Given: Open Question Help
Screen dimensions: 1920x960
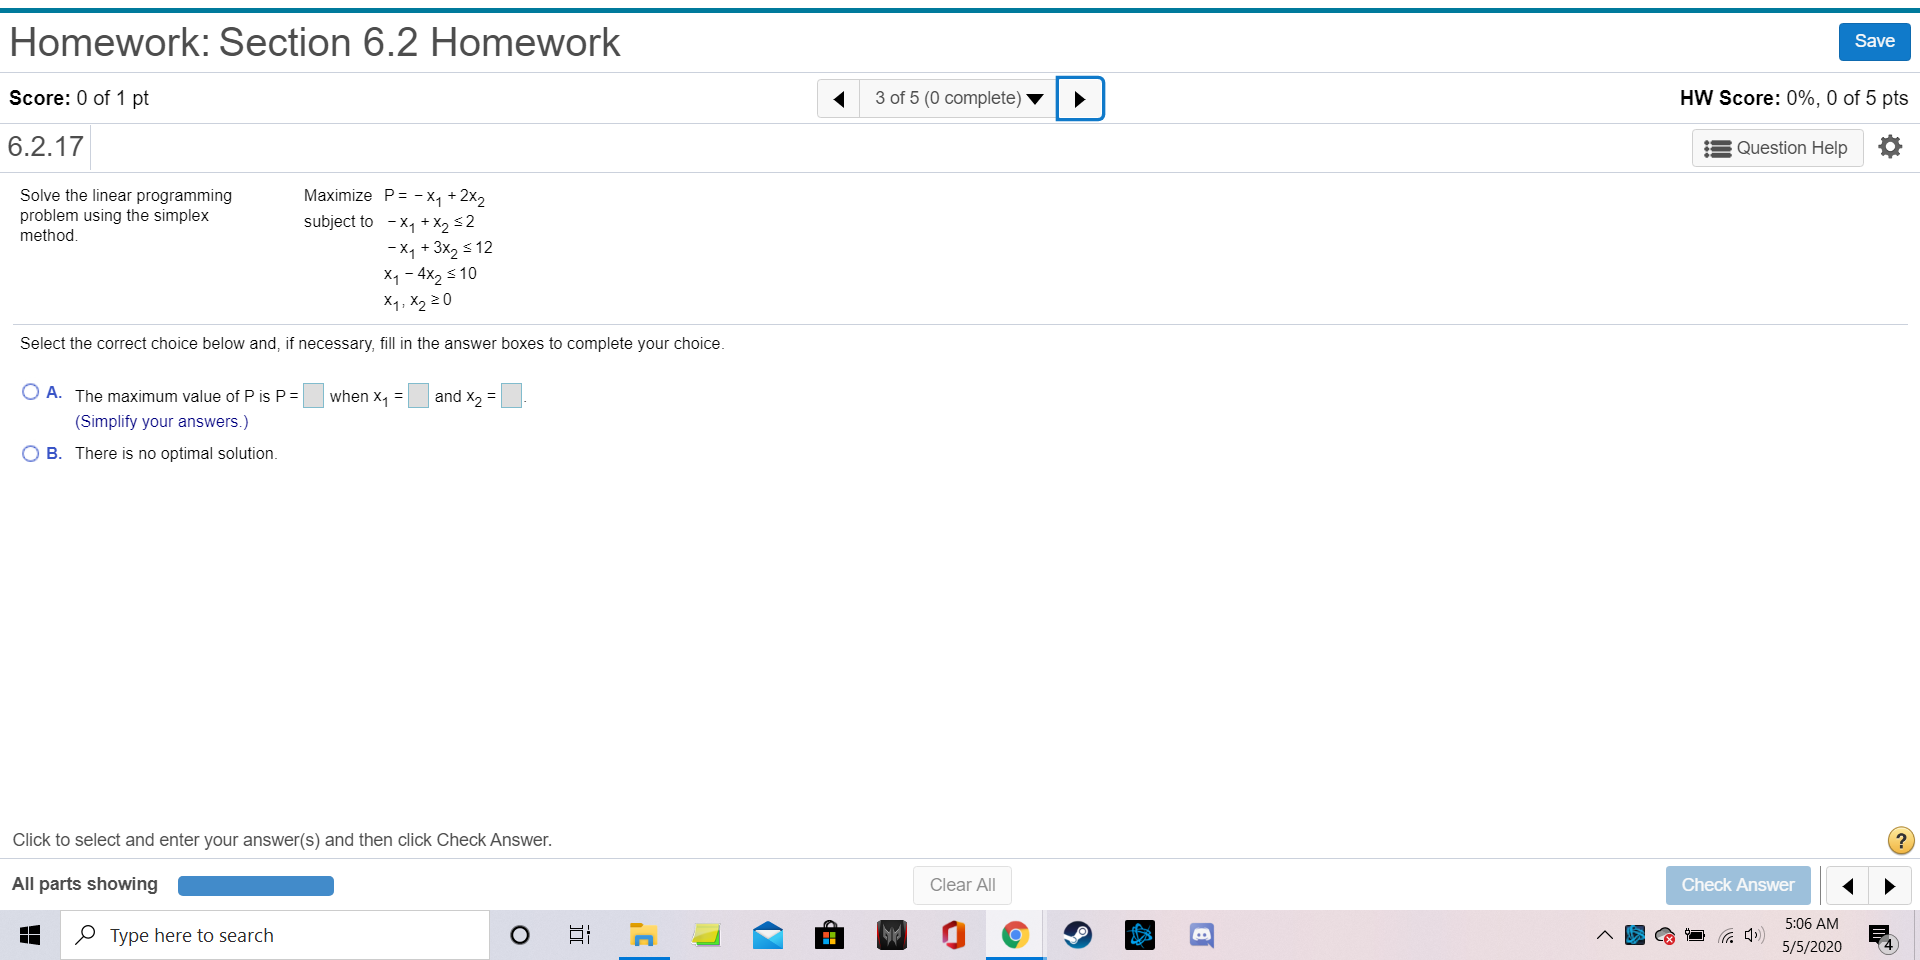Looking at the screenshot, I should point(1778,147).
